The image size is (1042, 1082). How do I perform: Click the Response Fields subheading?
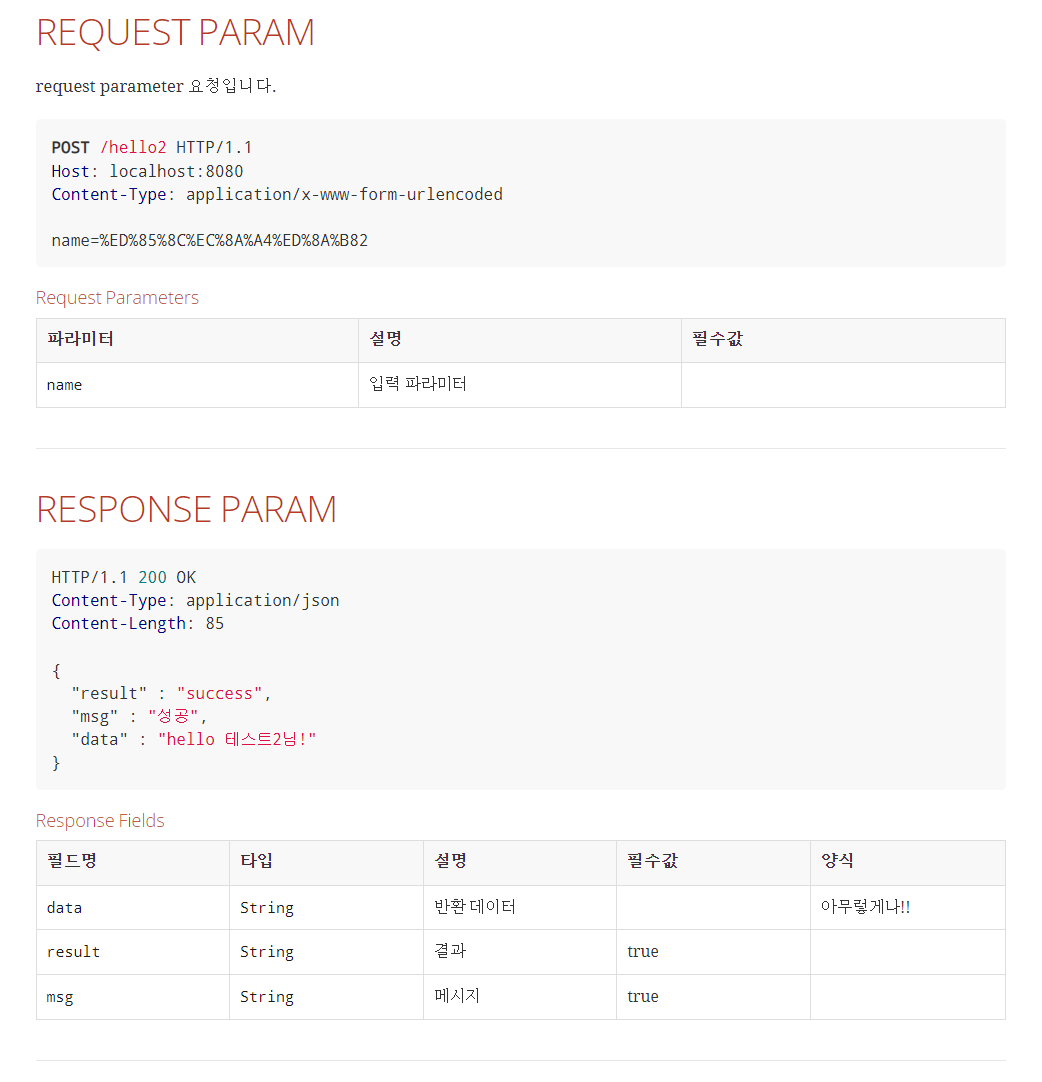coord(100,820)
